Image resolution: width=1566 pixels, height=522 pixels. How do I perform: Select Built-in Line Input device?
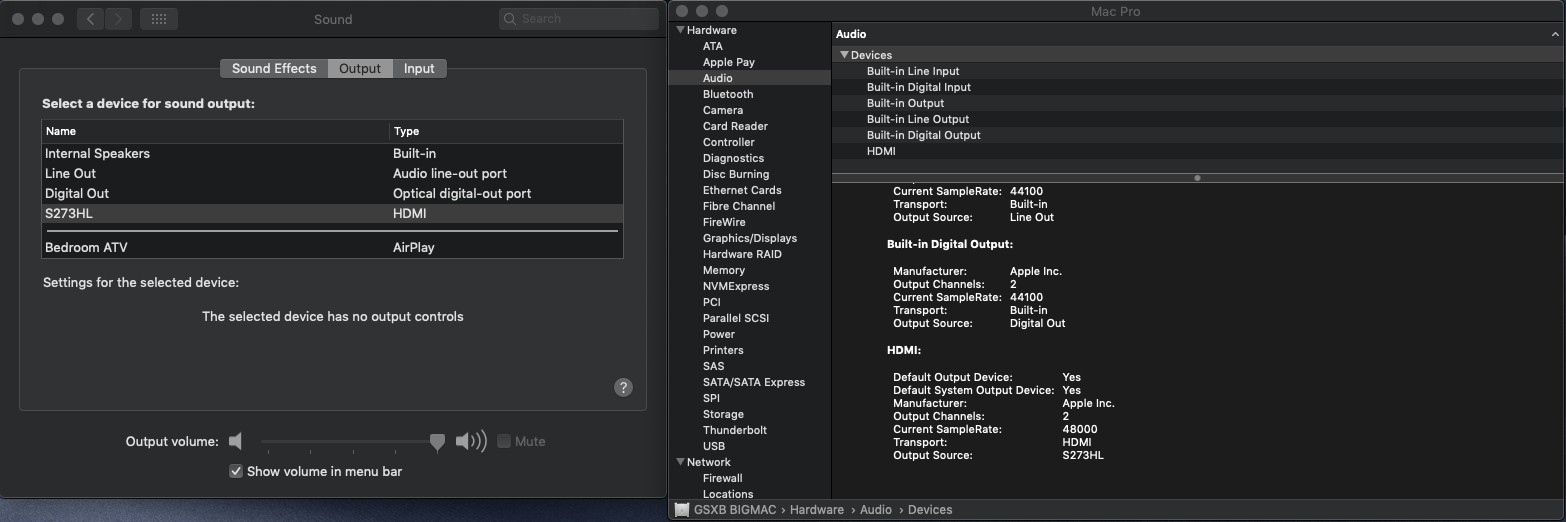[x=1198, y=71]
